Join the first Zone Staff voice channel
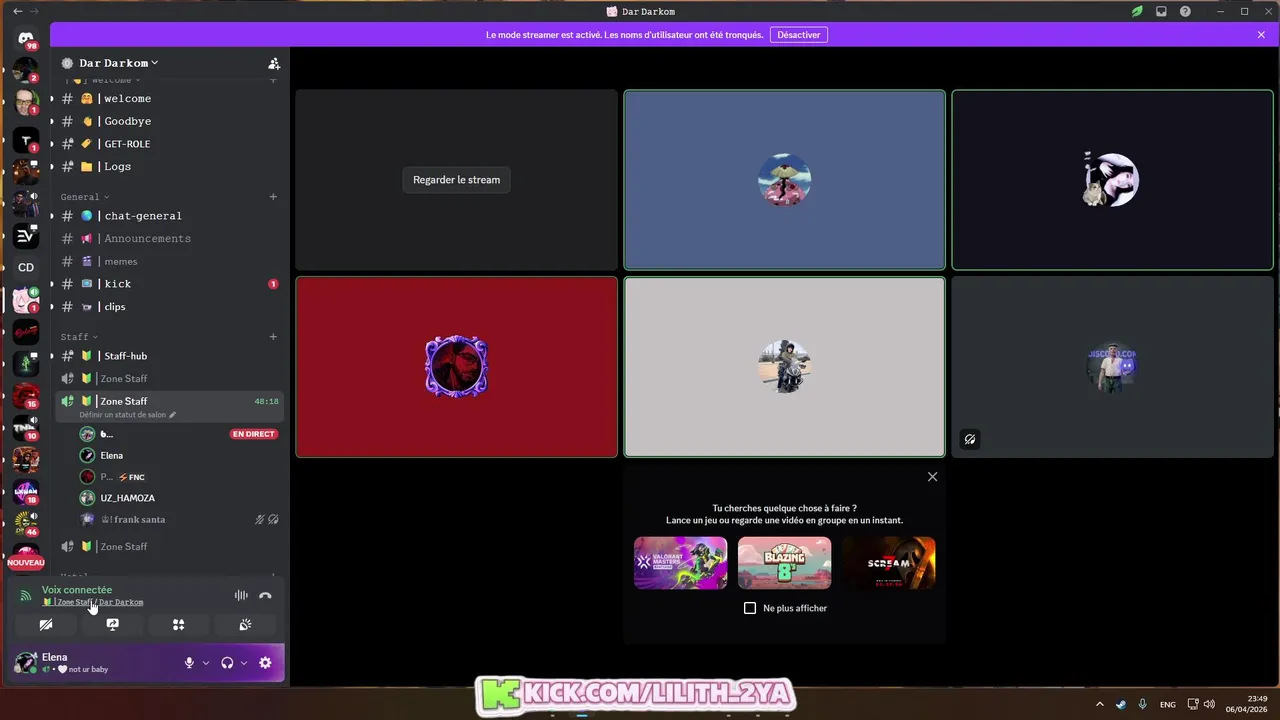Screen dimensions: 1280x720 pos(169,379)
